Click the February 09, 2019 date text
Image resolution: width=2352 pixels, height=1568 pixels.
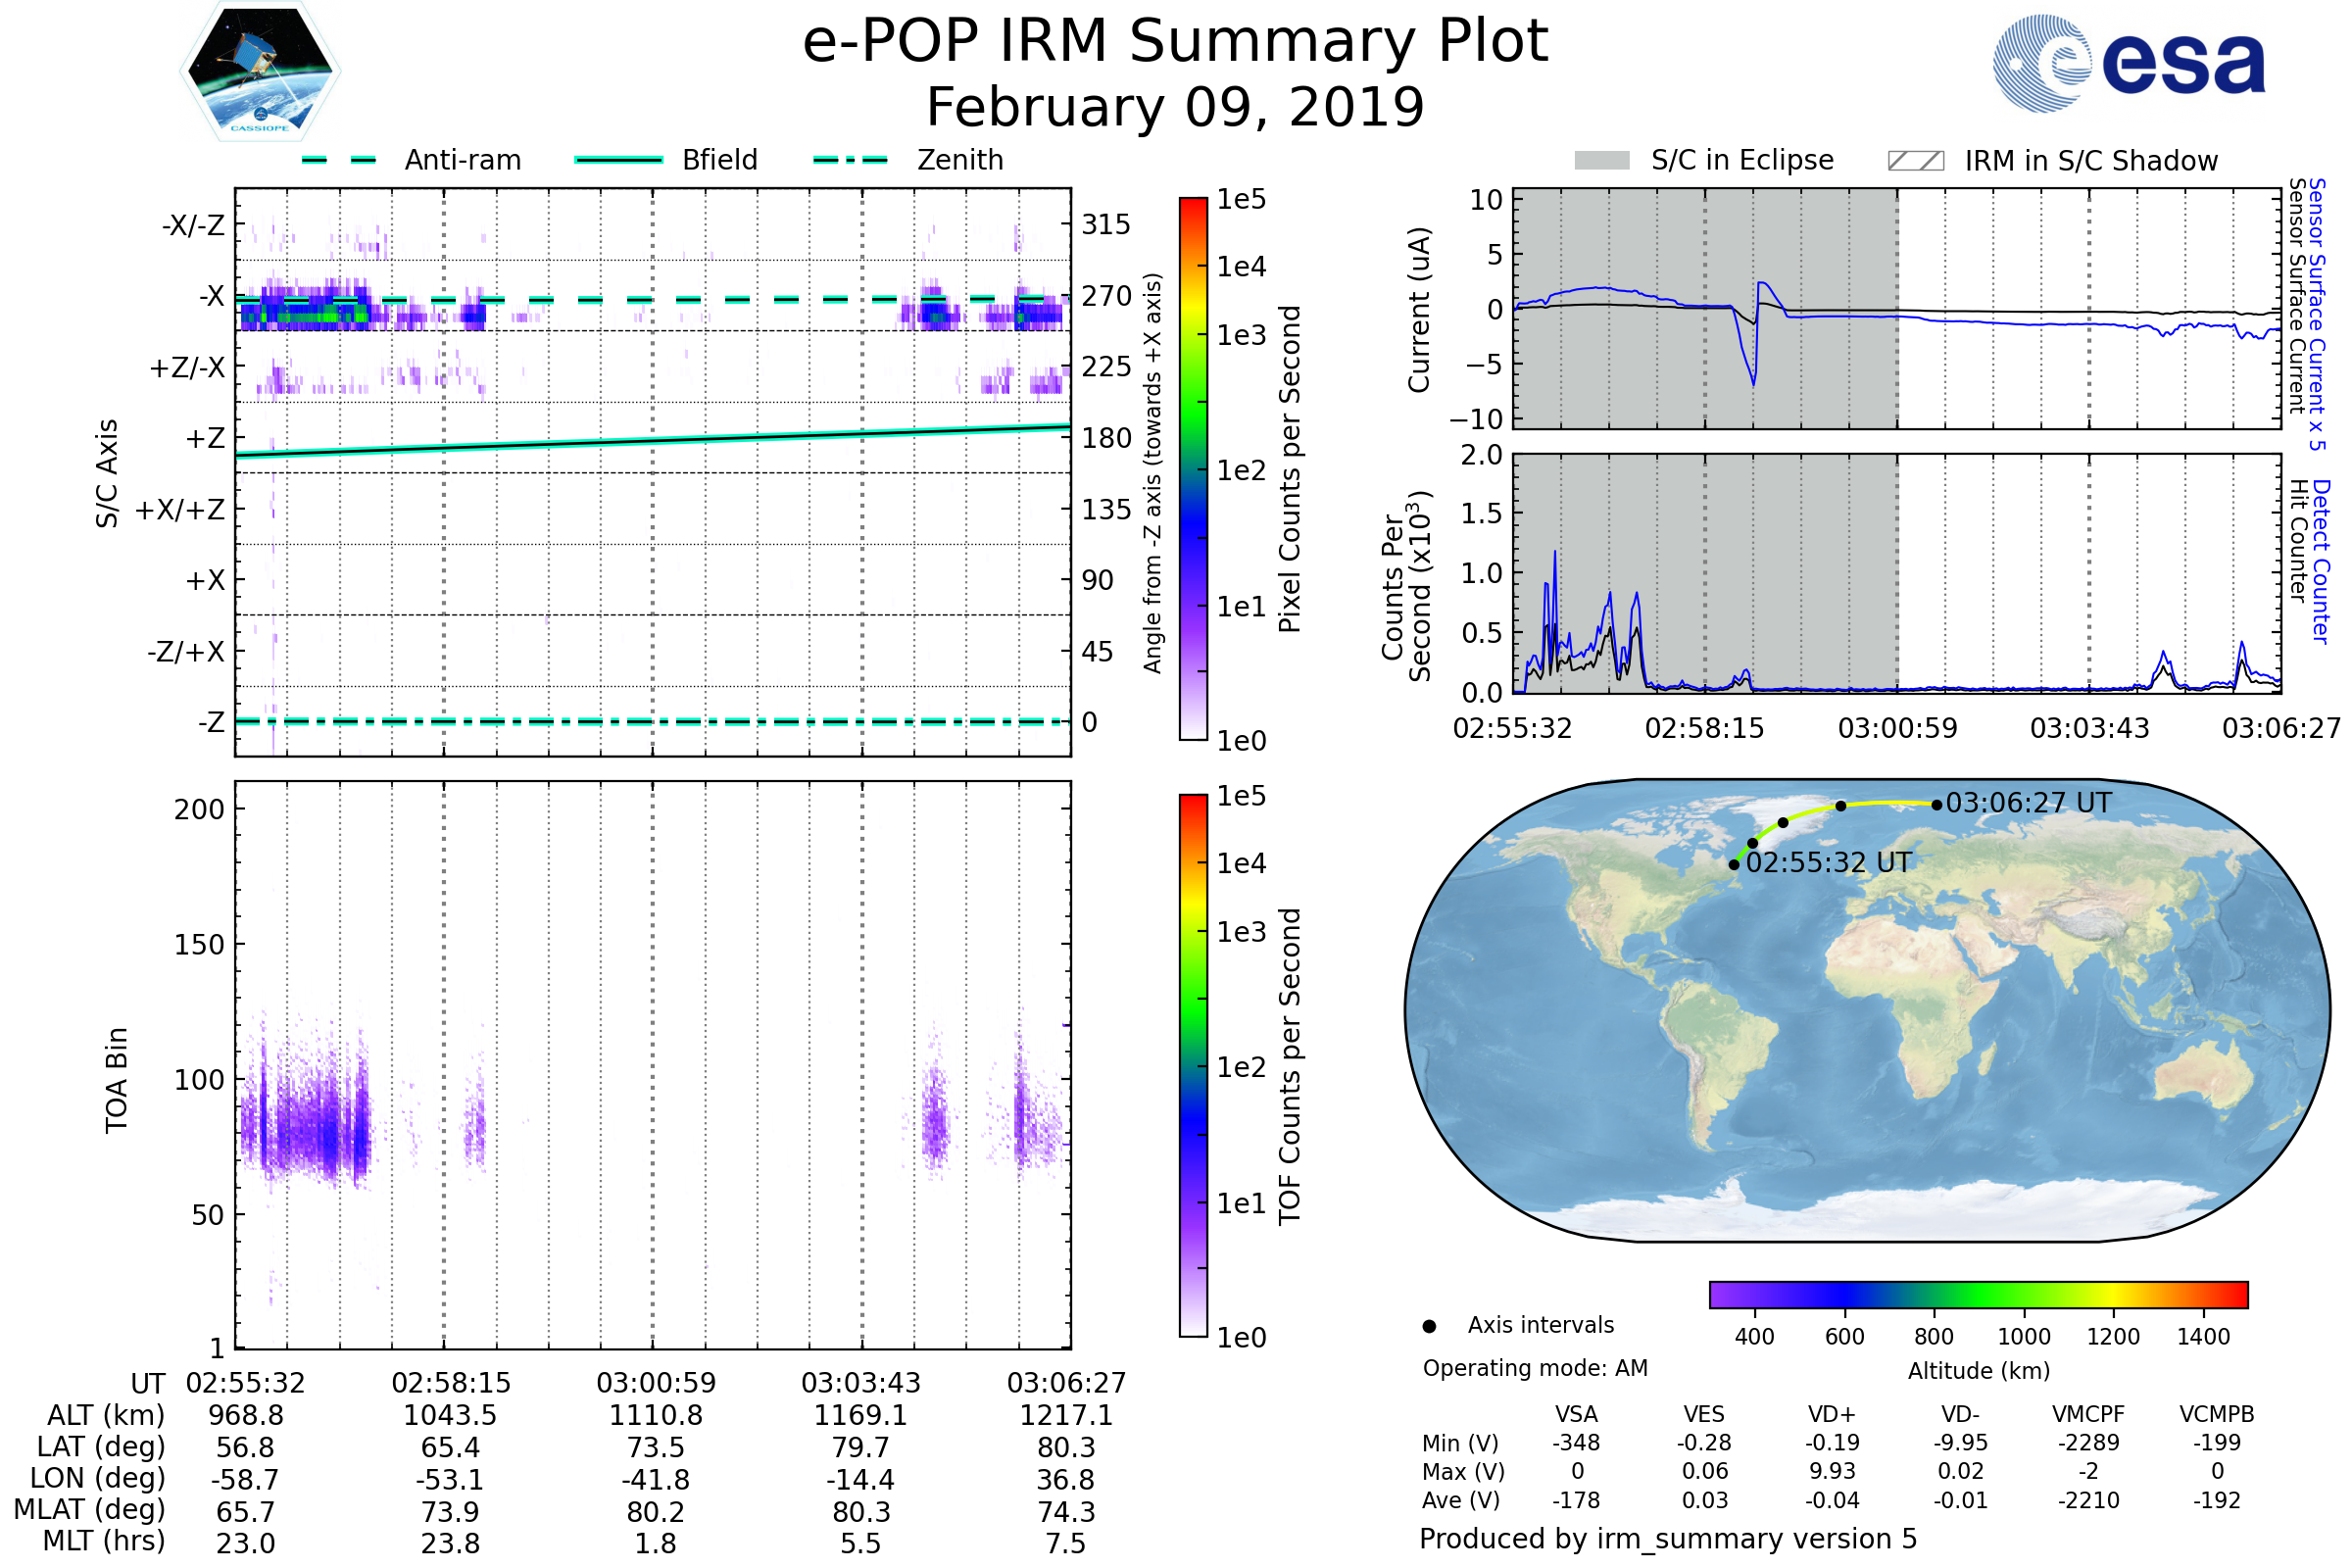(1175, 108)
